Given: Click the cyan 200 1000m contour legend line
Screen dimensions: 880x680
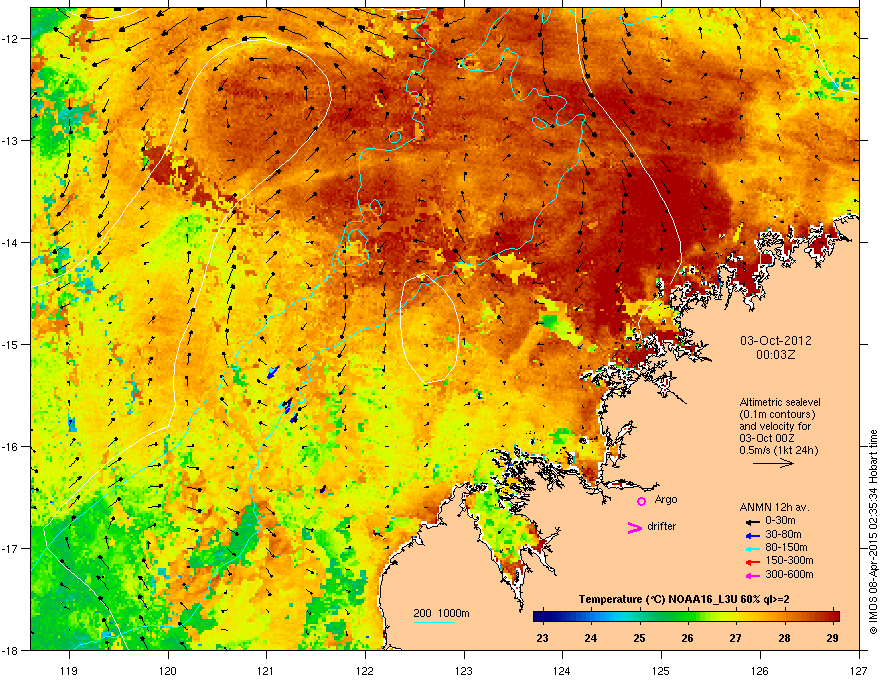Looking at the screenshot, I should [432, 623].
